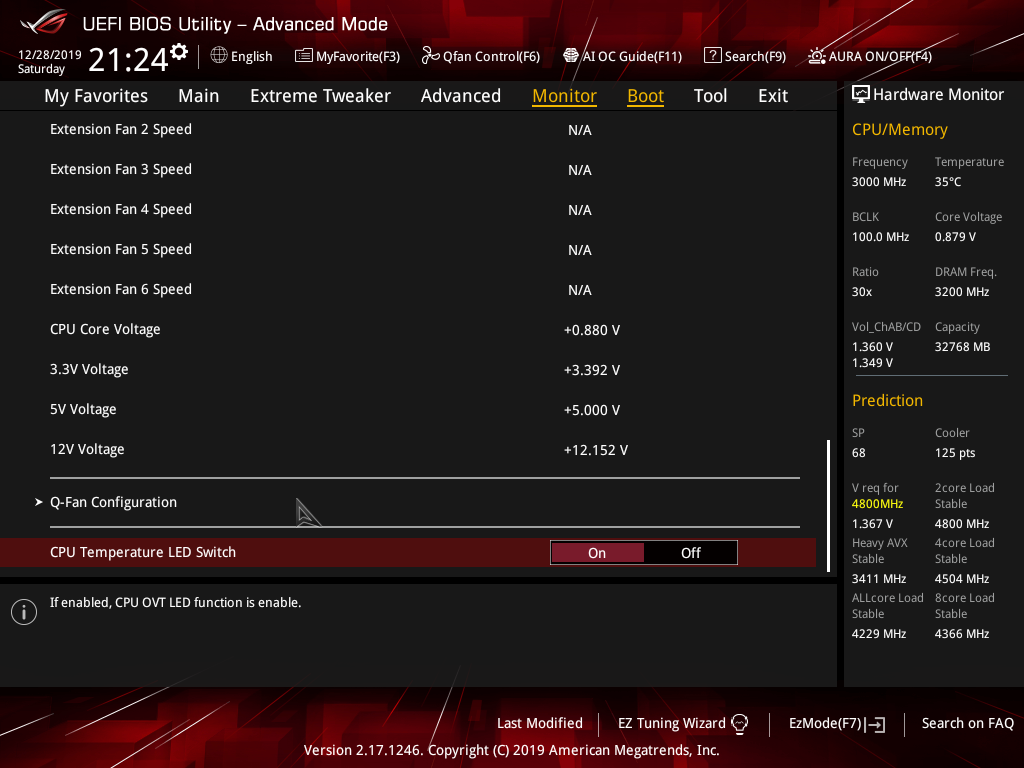The height and width of the screenshot is (768, 1024).
Task: Click the ROG logo icon
Action: click(x=43, y=22)
